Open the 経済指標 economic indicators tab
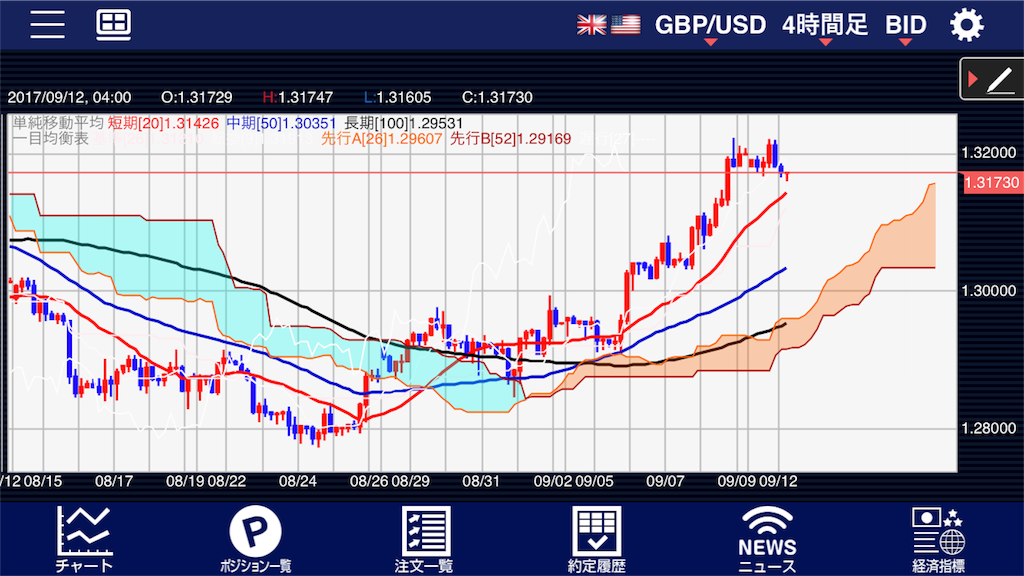 (938, 539)
